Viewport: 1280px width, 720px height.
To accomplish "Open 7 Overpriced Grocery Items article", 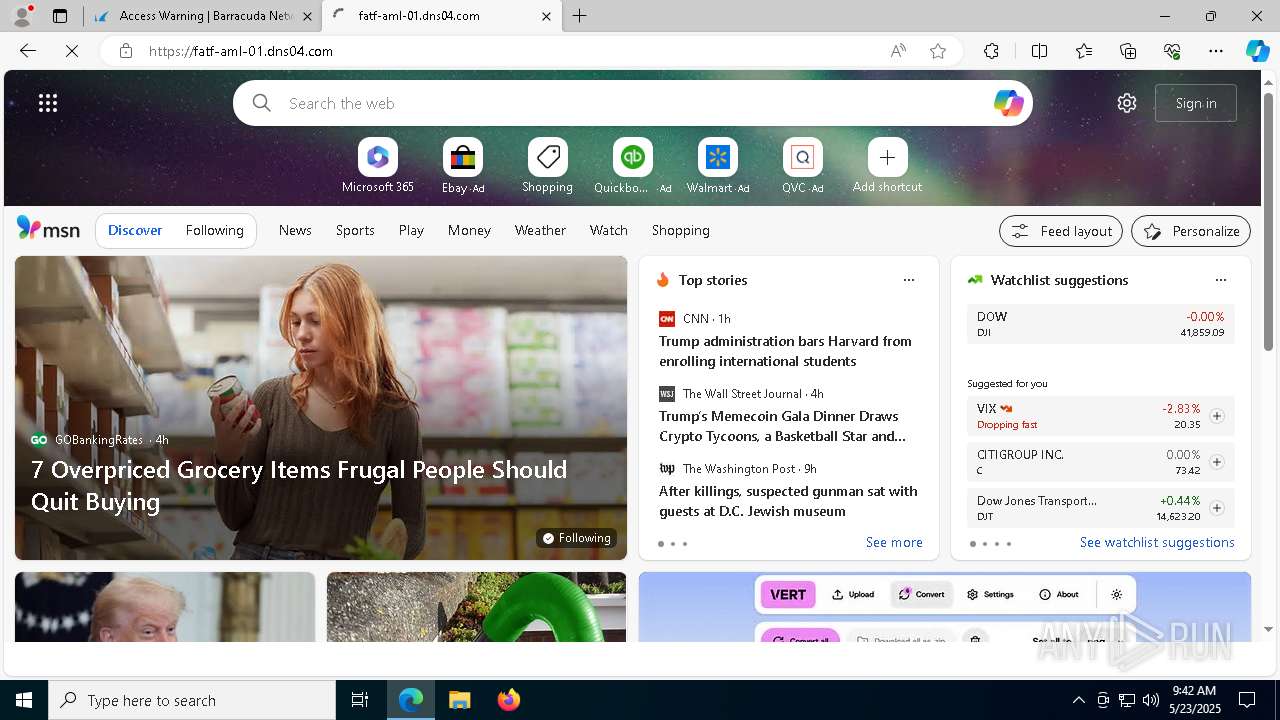I will [299, 485].
